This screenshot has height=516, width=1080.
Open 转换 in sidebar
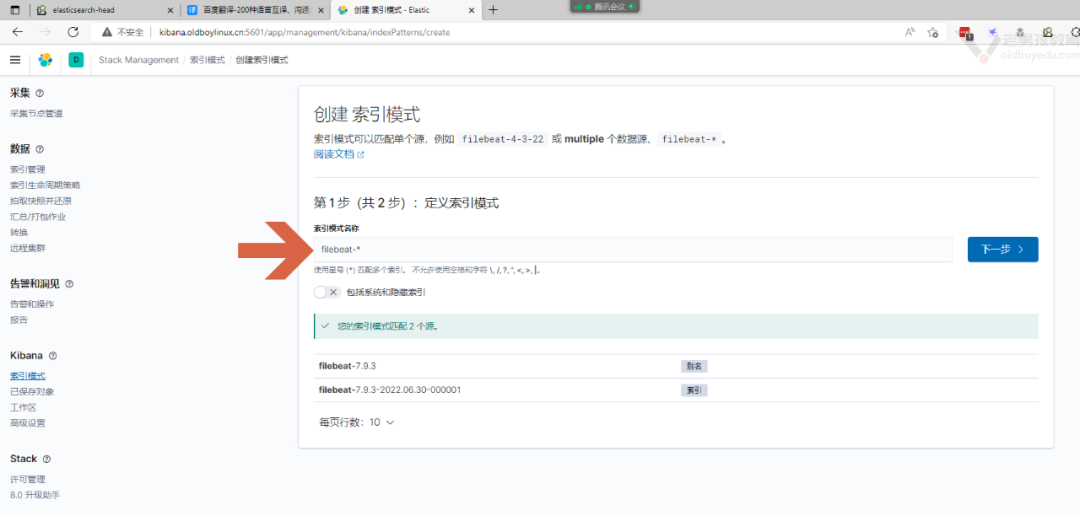19,233
